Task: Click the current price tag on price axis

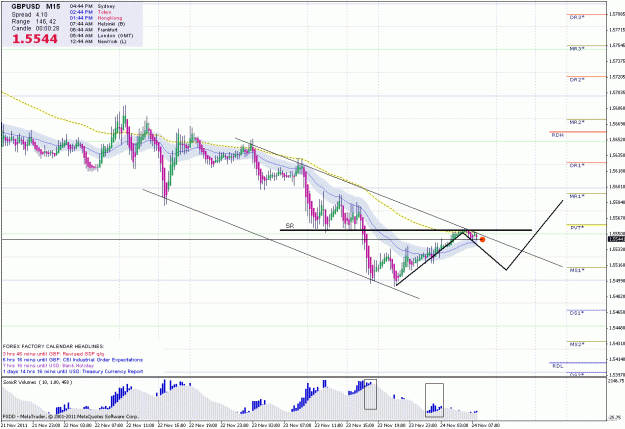Action: click(616, 239)
